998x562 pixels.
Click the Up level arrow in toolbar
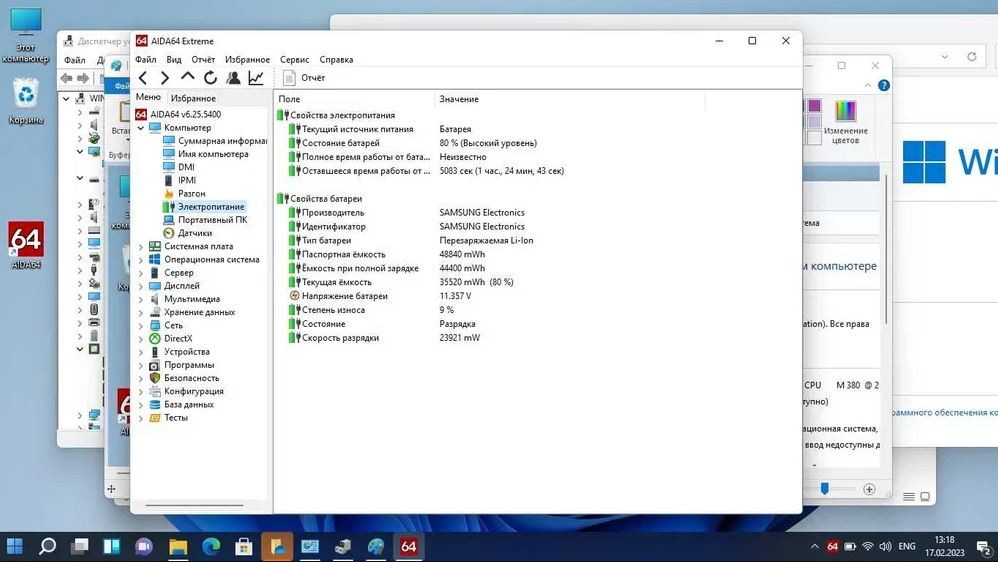(188, 78)
